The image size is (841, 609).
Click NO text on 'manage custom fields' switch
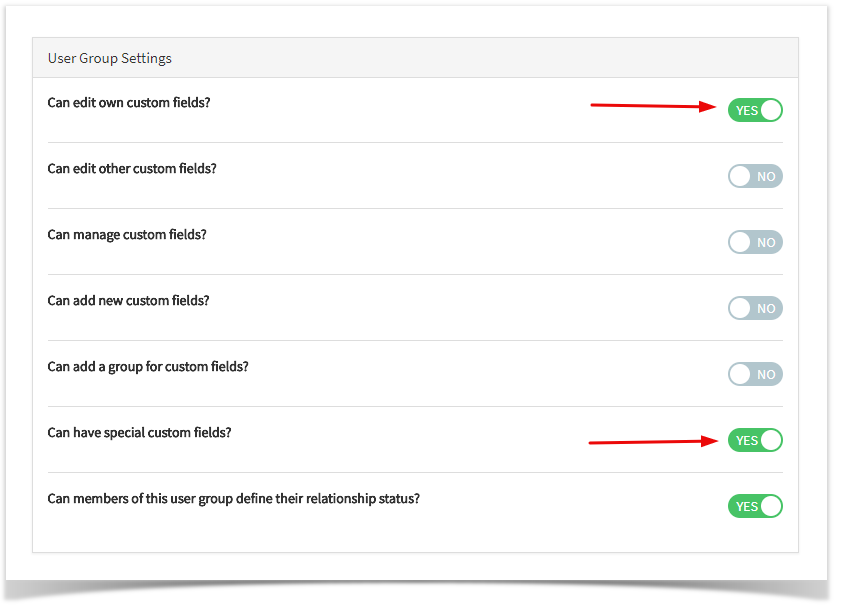point(766,243)
